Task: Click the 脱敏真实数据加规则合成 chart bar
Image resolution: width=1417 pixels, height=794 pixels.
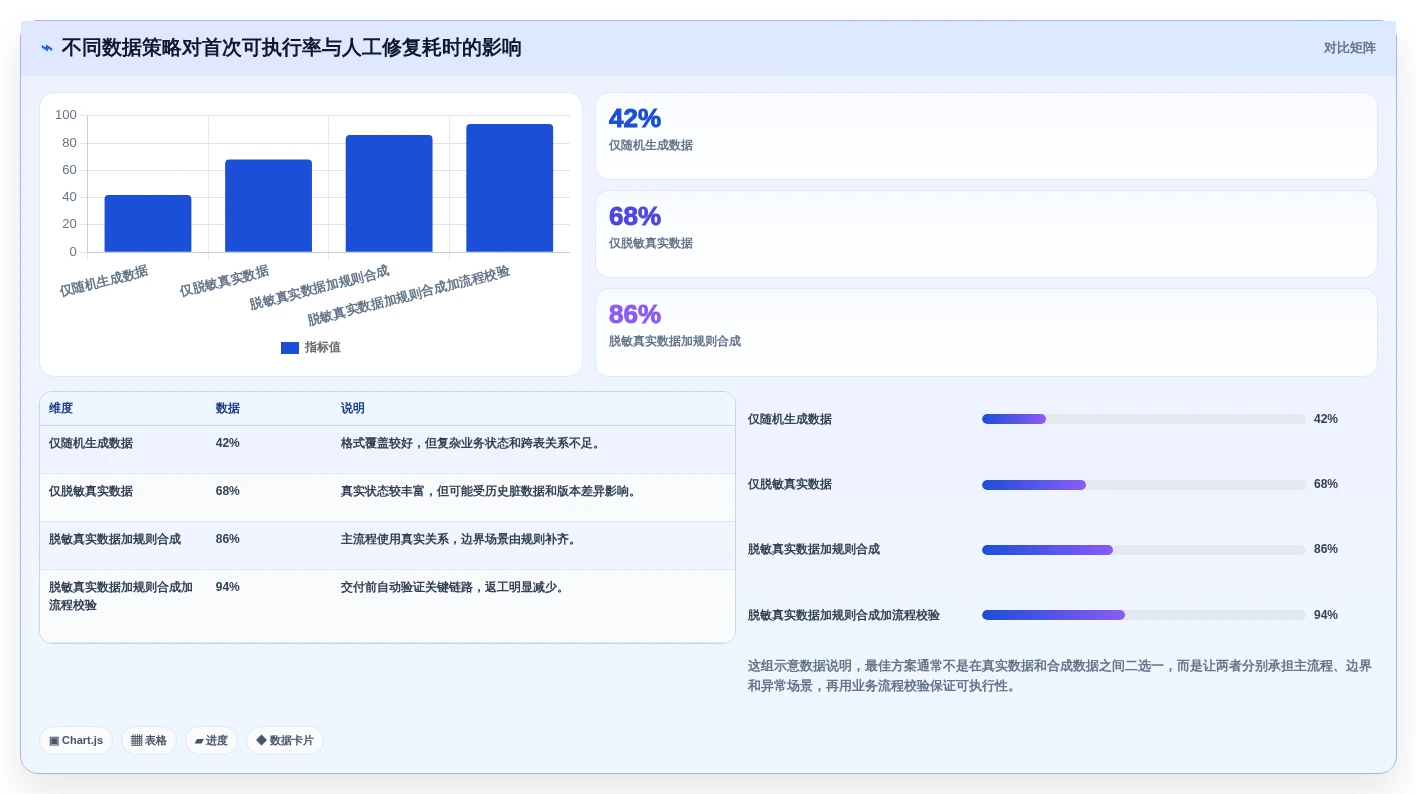Action: click(389, 193)
